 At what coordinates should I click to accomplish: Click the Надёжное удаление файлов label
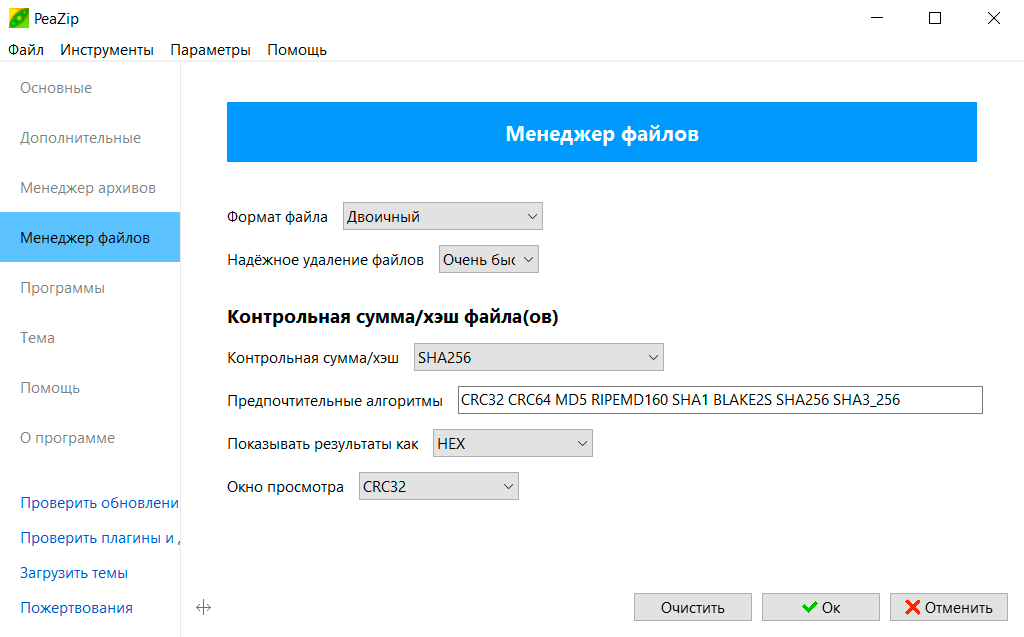point(325,260)
